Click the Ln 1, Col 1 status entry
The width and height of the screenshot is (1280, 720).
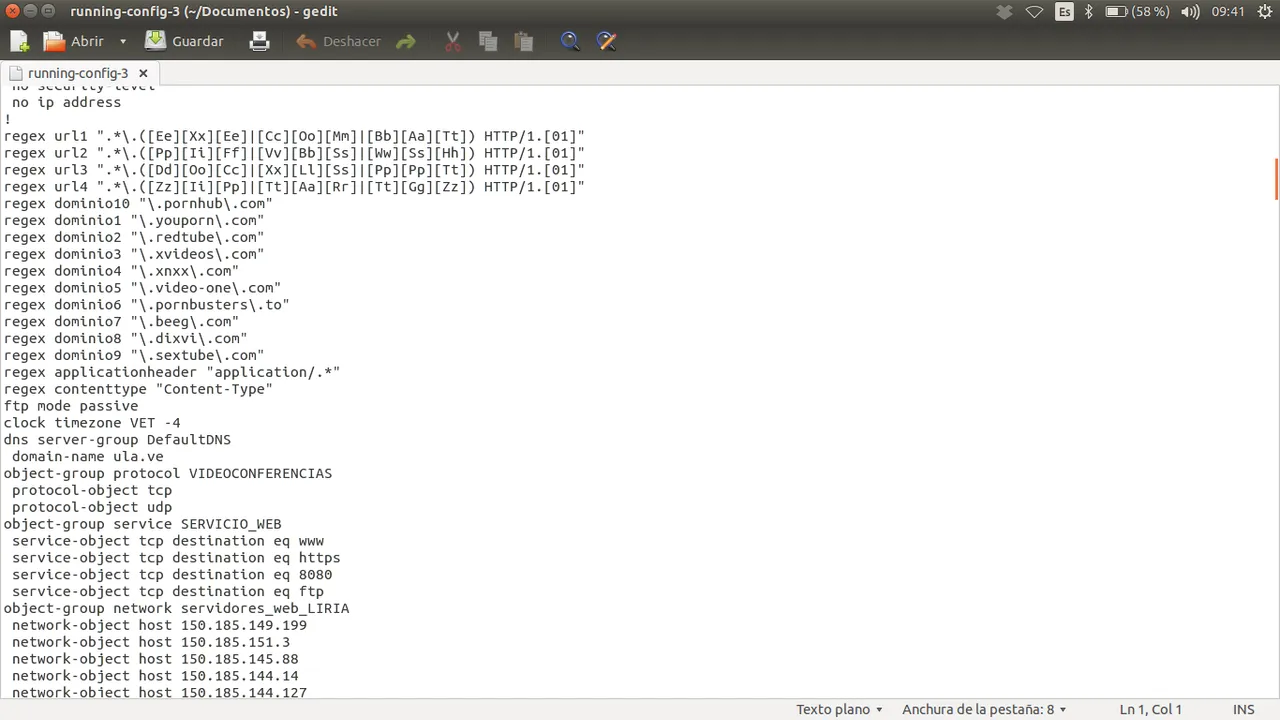(x=1150, y=709)
